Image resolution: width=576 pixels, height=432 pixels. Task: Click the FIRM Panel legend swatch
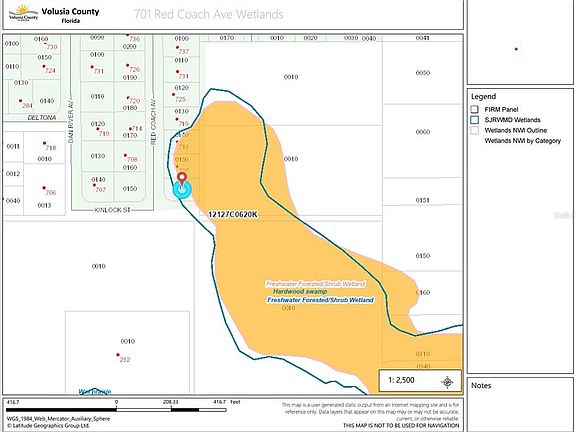(x=475, y=109)
